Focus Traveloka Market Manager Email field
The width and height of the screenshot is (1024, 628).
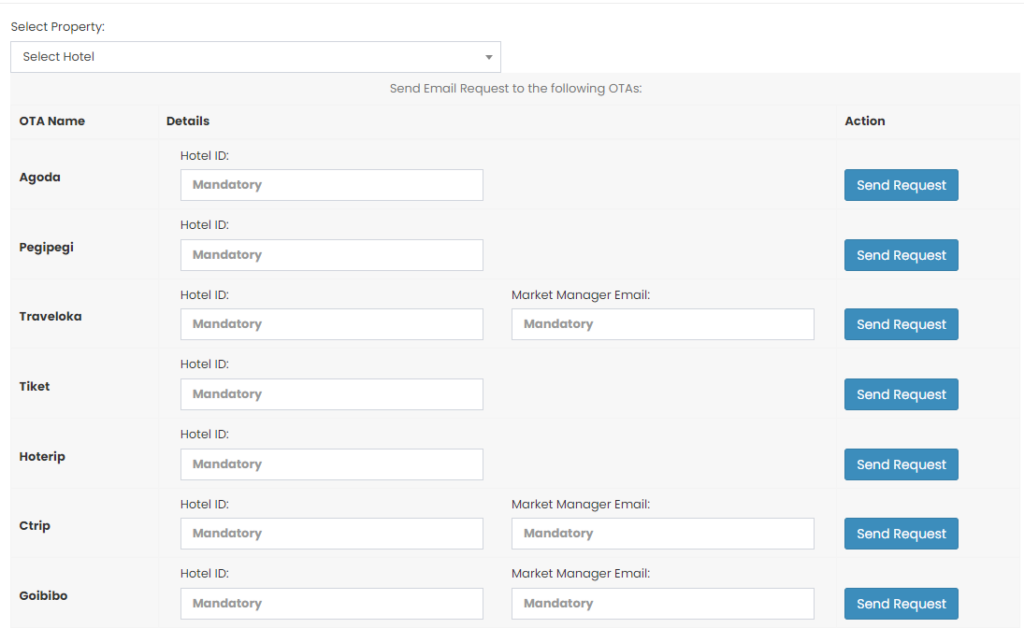(663, 324)
